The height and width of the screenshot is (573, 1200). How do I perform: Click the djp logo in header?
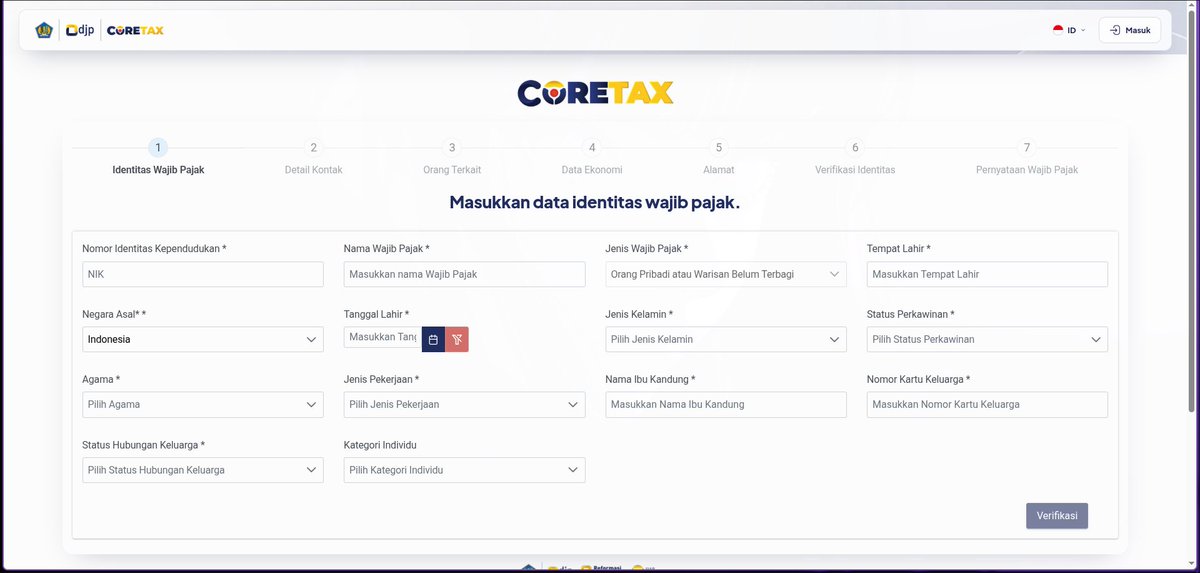[x=80, y=30]
